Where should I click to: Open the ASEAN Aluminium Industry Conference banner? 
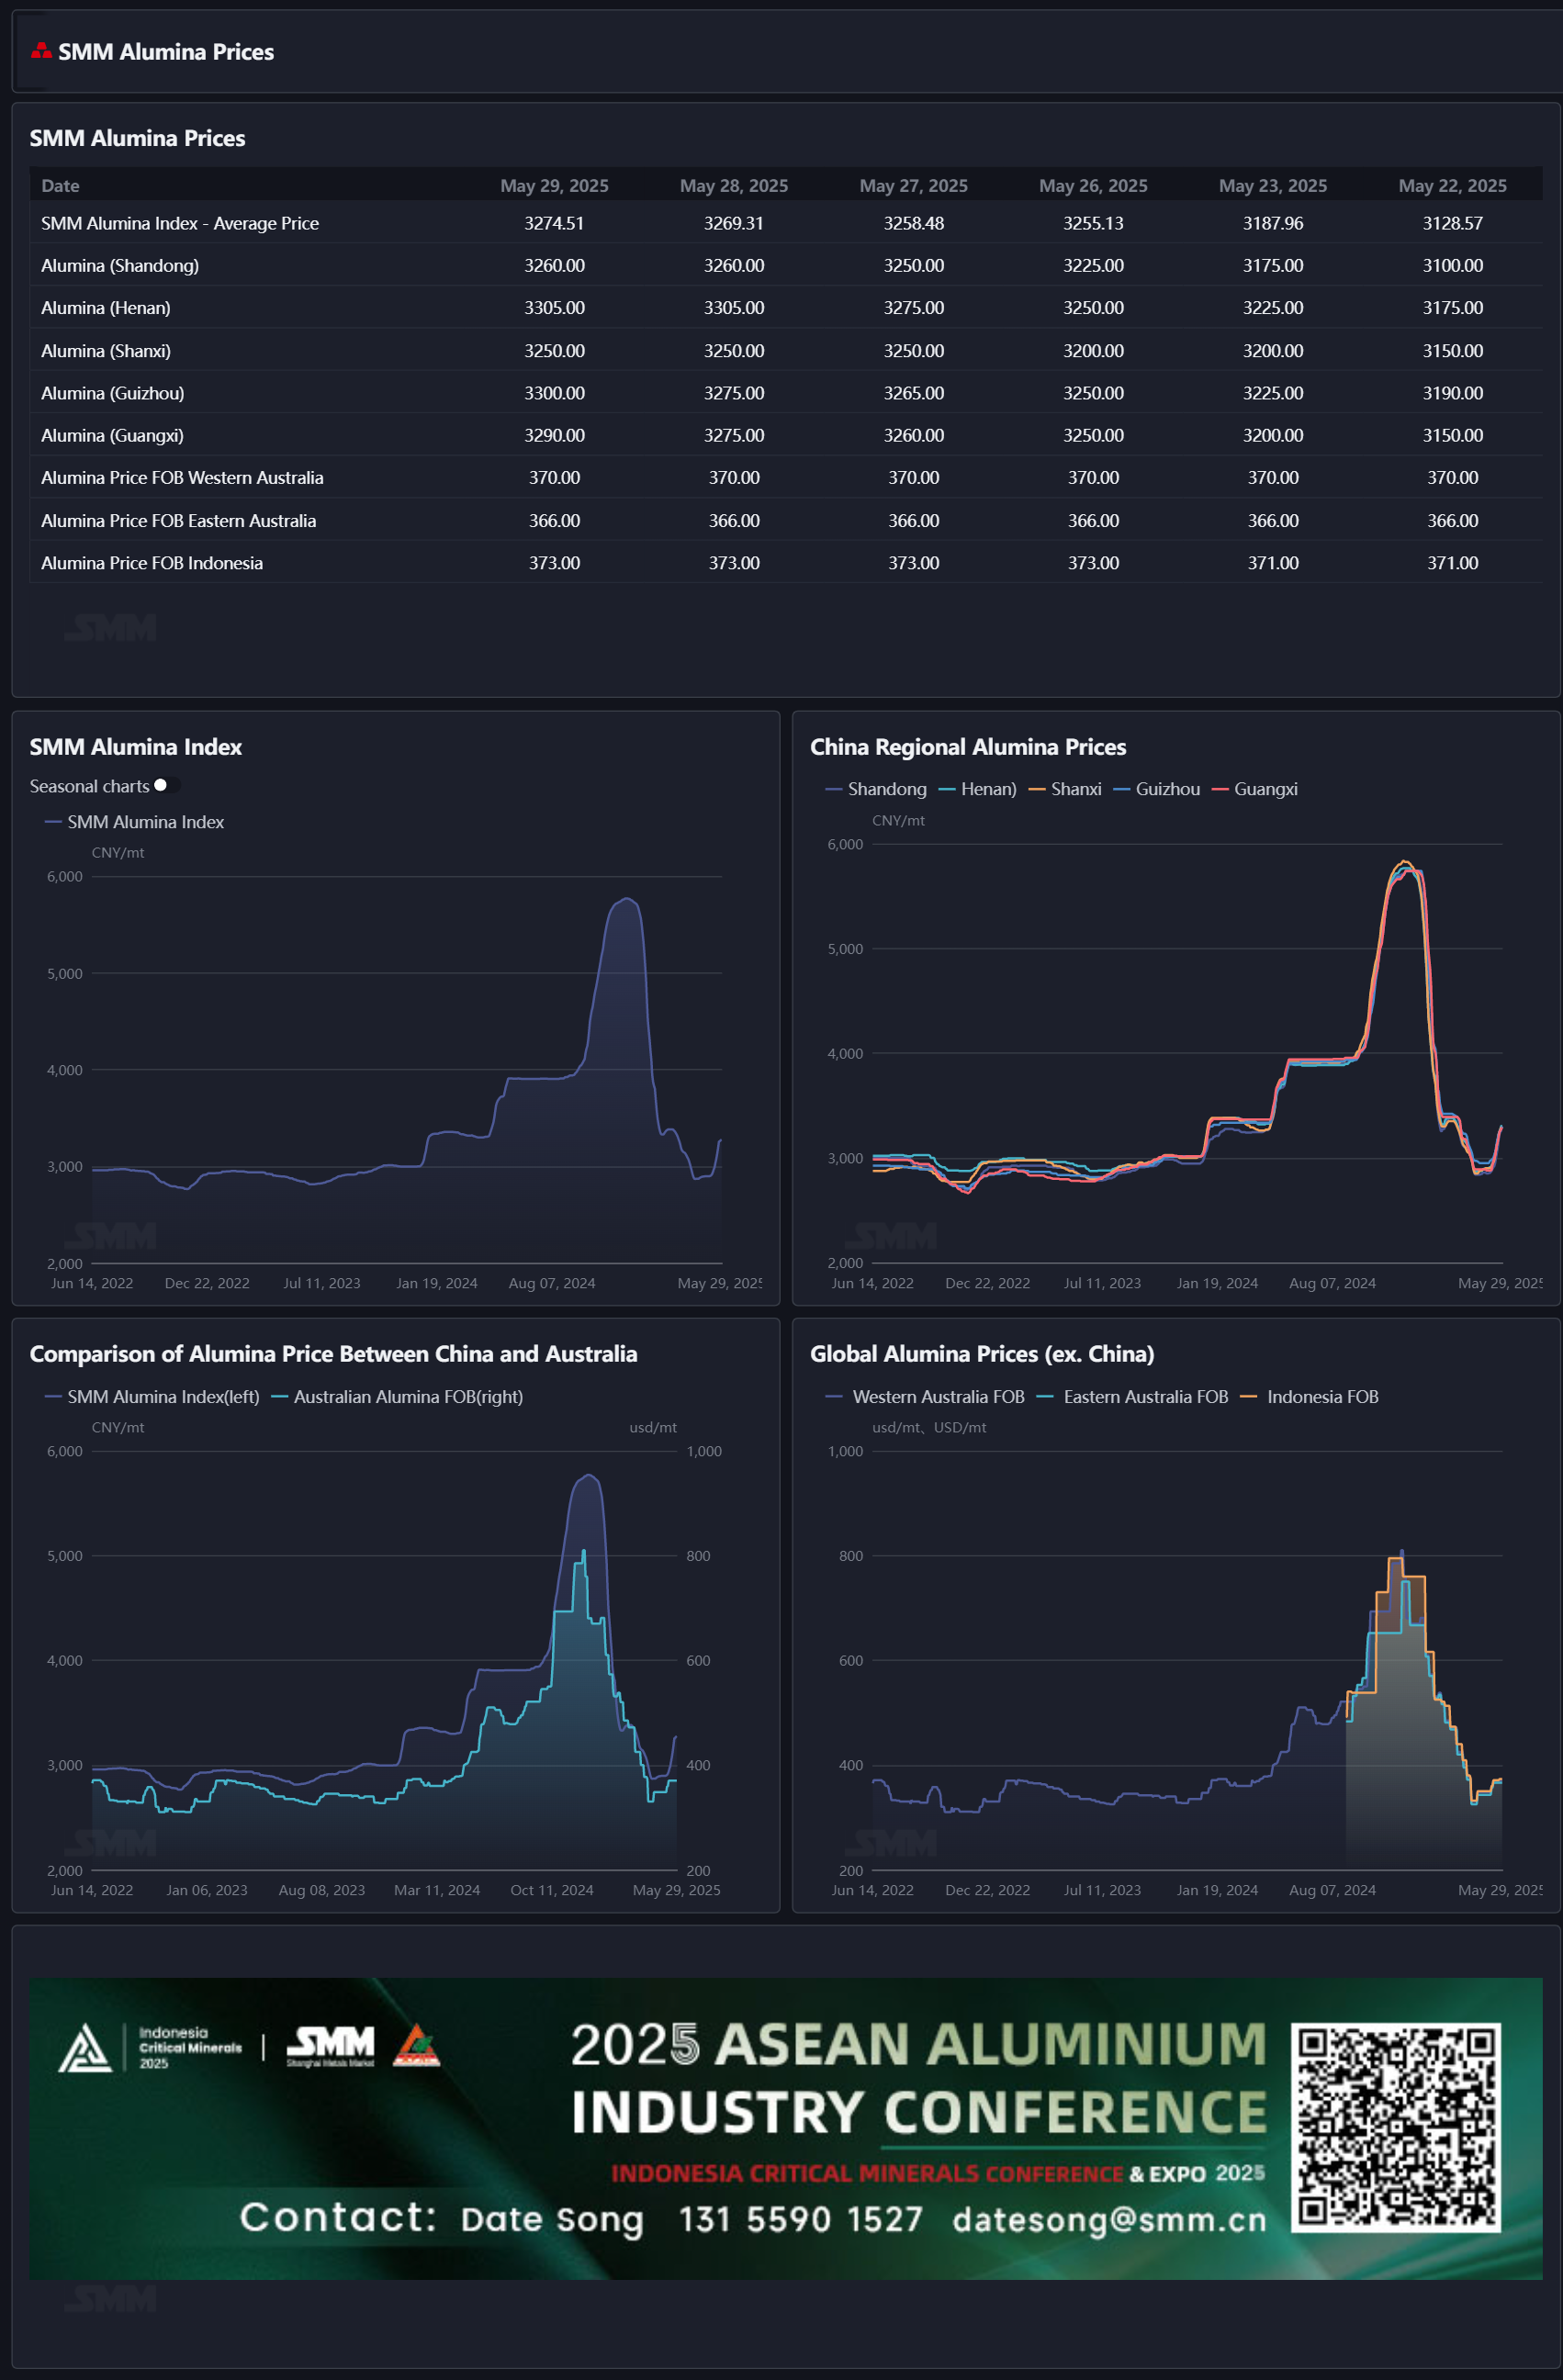coord(785,2128)
